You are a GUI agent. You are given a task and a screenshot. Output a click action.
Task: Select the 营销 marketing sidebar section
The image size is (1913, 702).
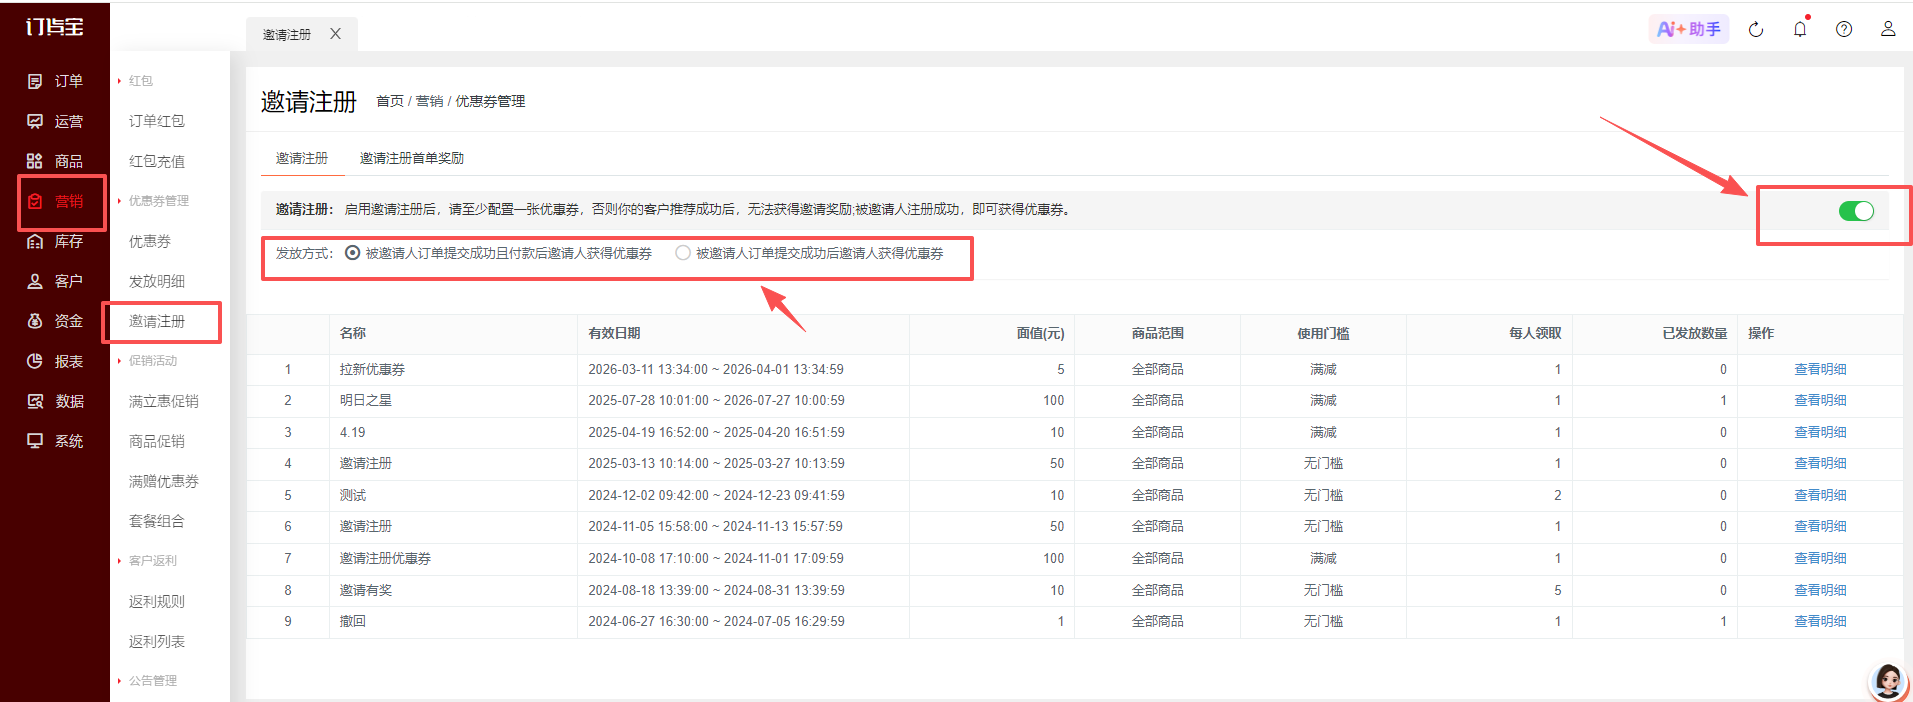click(x=55, y=201)
